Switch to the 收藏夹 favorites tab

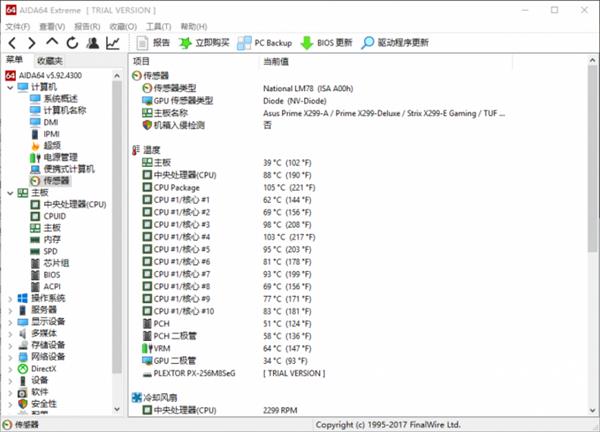[x=49, y=60]
